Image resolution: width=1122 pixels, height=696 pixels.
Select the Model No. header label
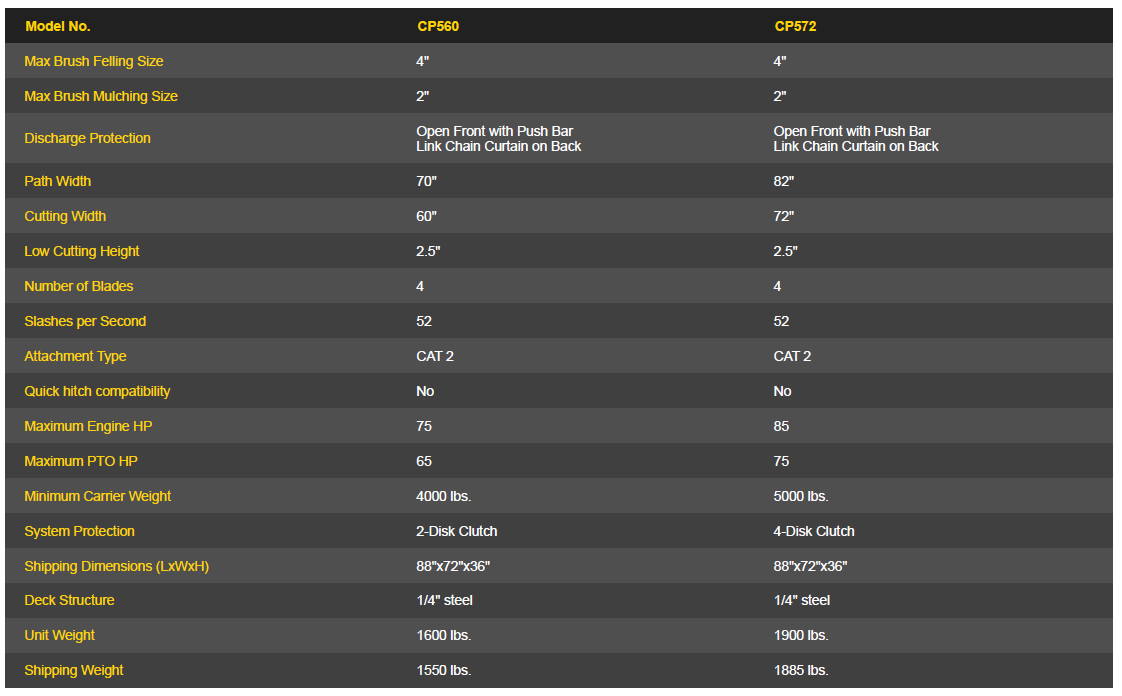coord(57,26)
